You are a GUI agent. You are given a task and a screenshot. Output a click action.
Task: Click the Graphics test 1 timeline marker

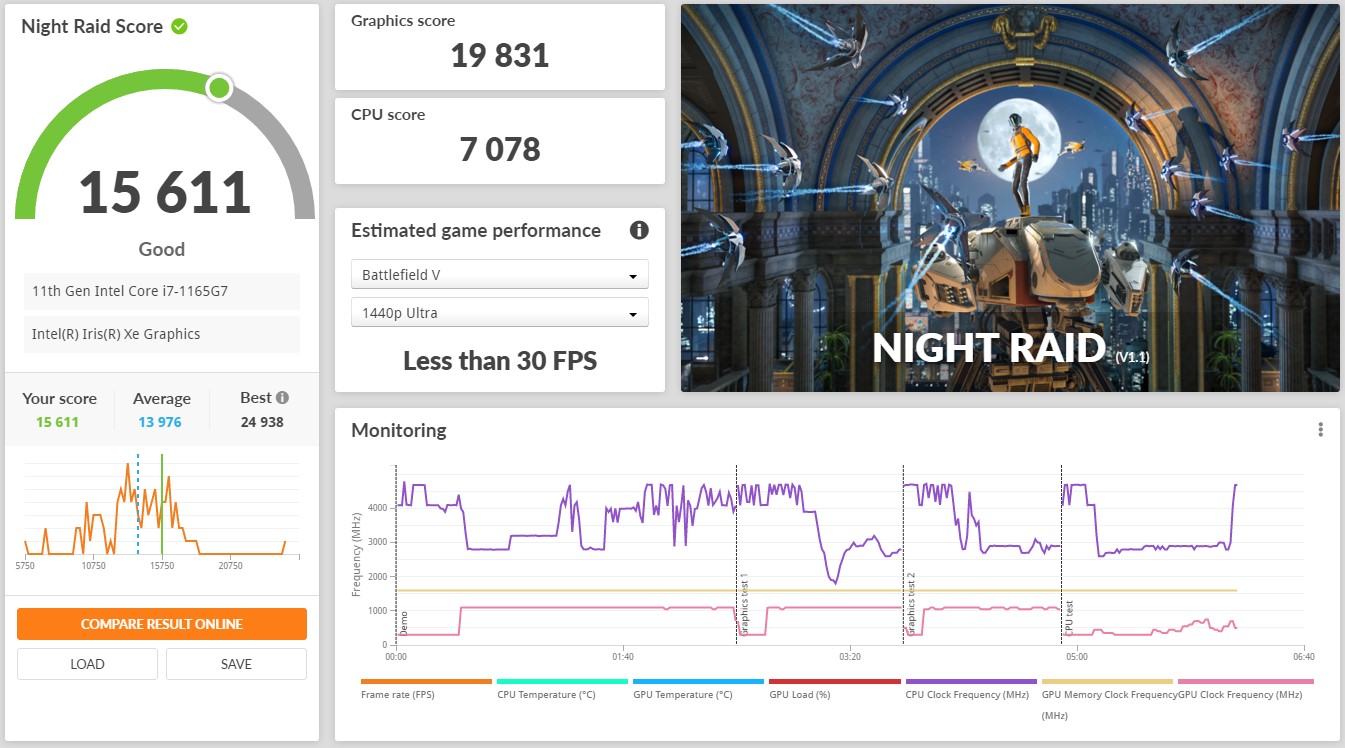743,605
